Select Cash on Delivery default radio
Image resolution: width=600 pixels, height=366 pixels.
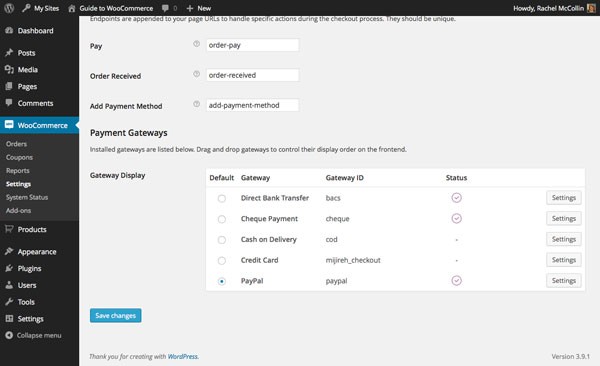(x=222, y=240)
